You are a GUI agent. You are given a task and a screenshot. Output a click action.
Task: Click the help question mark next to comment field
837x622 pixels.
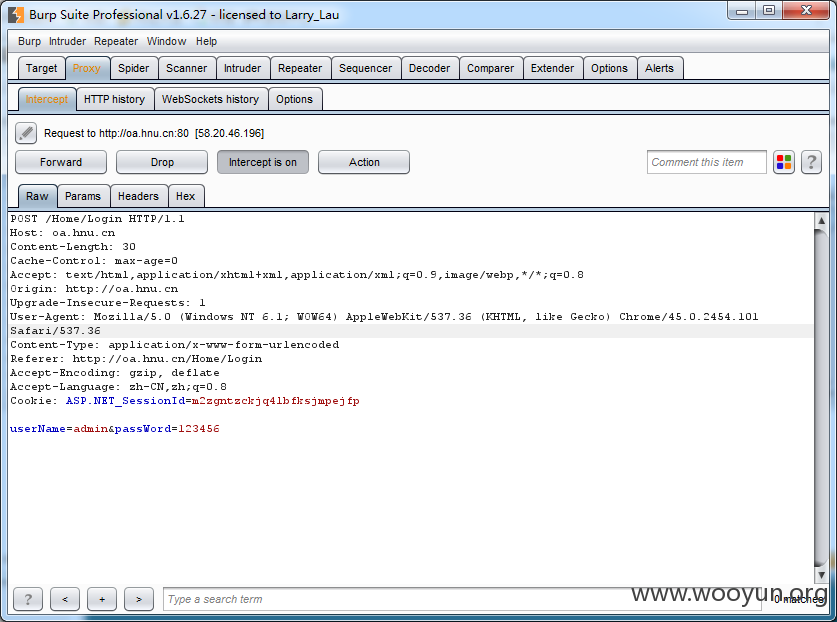(811, 162)
